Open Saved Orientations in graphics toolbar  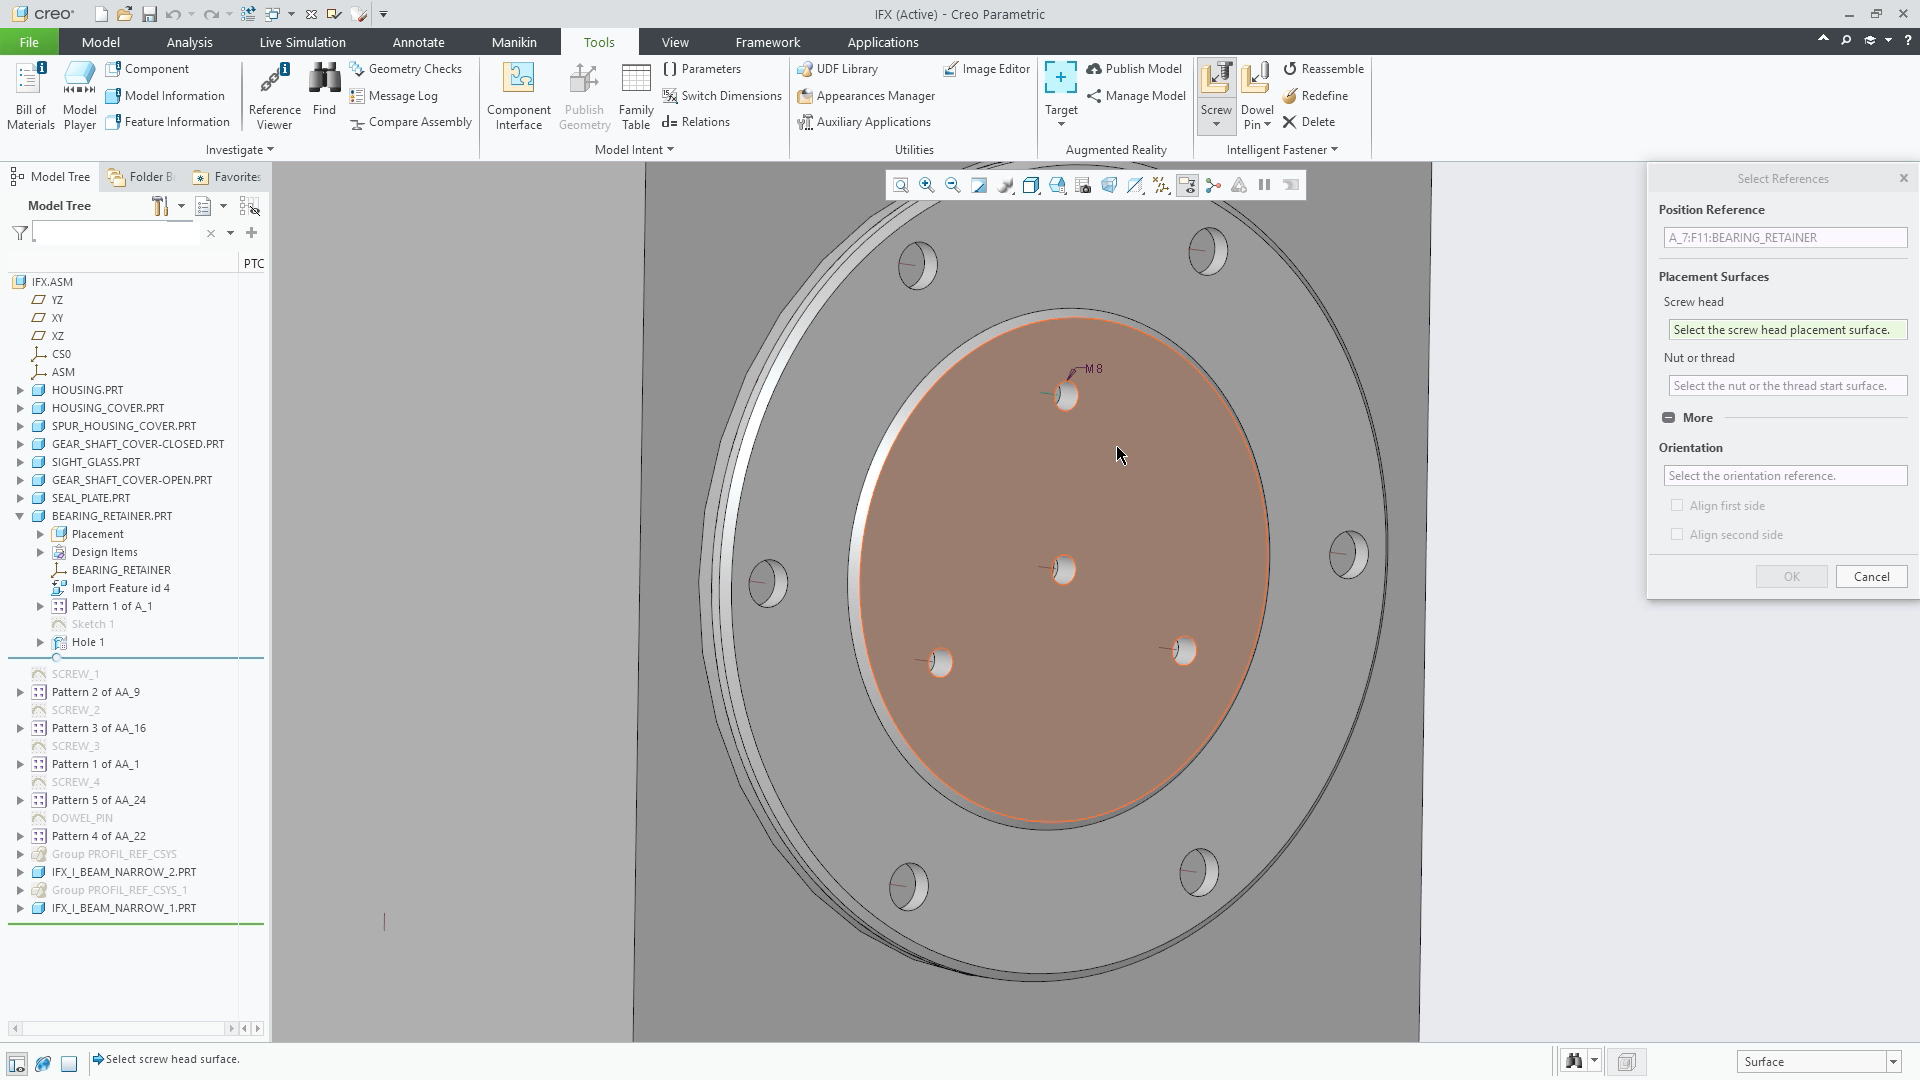[1057, 185]
